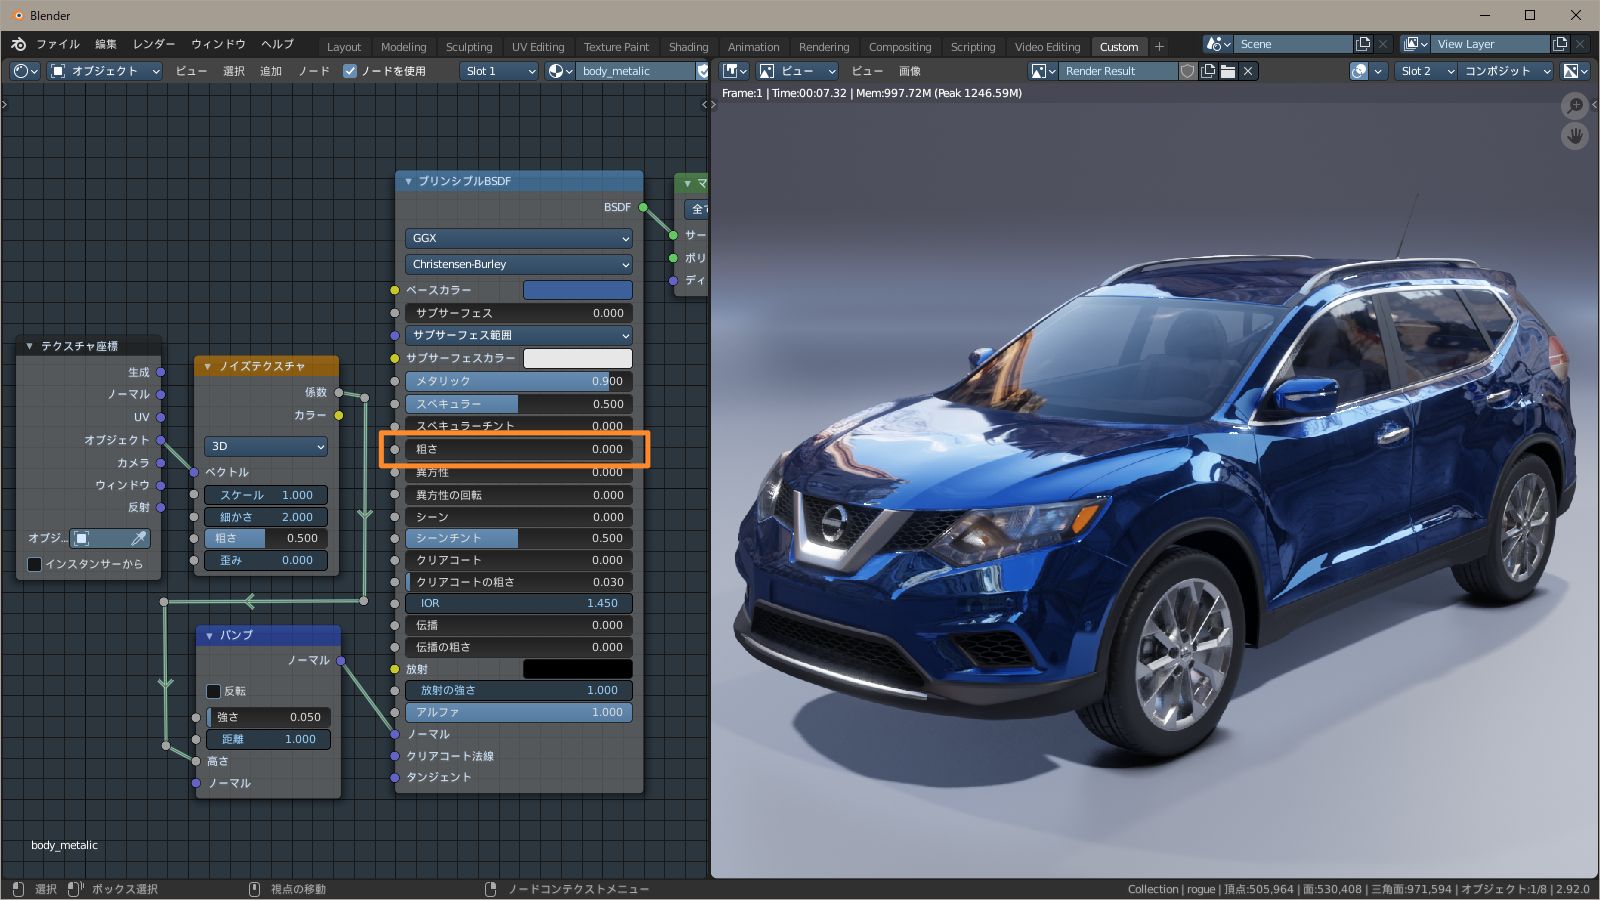The width and height of the screenshot is (1600, 900).
Task: Open the Slot 1 material slot dropdown
Action: tap(500, 71)
